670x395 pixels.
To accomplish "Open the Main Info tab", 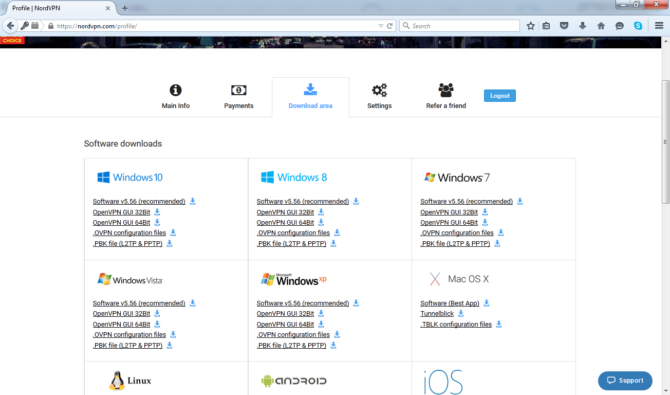I will click(x=176, y=97).
